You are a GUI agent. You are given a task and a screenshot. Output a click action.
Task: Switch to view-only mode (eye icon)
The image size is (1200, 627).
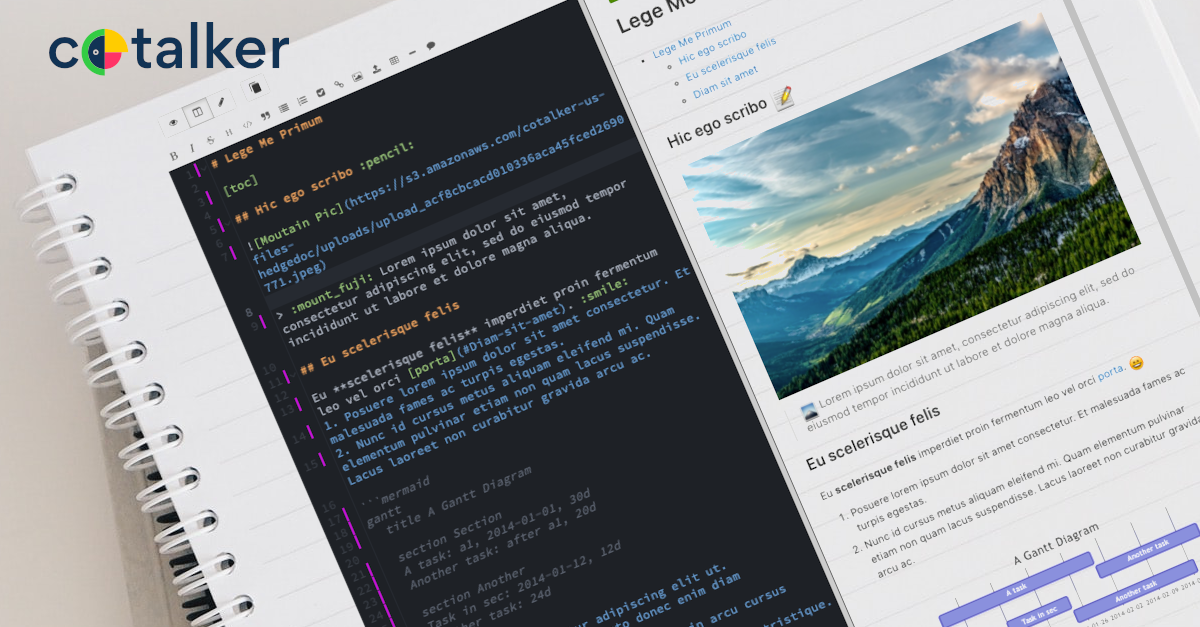click(x=173, y=123)
